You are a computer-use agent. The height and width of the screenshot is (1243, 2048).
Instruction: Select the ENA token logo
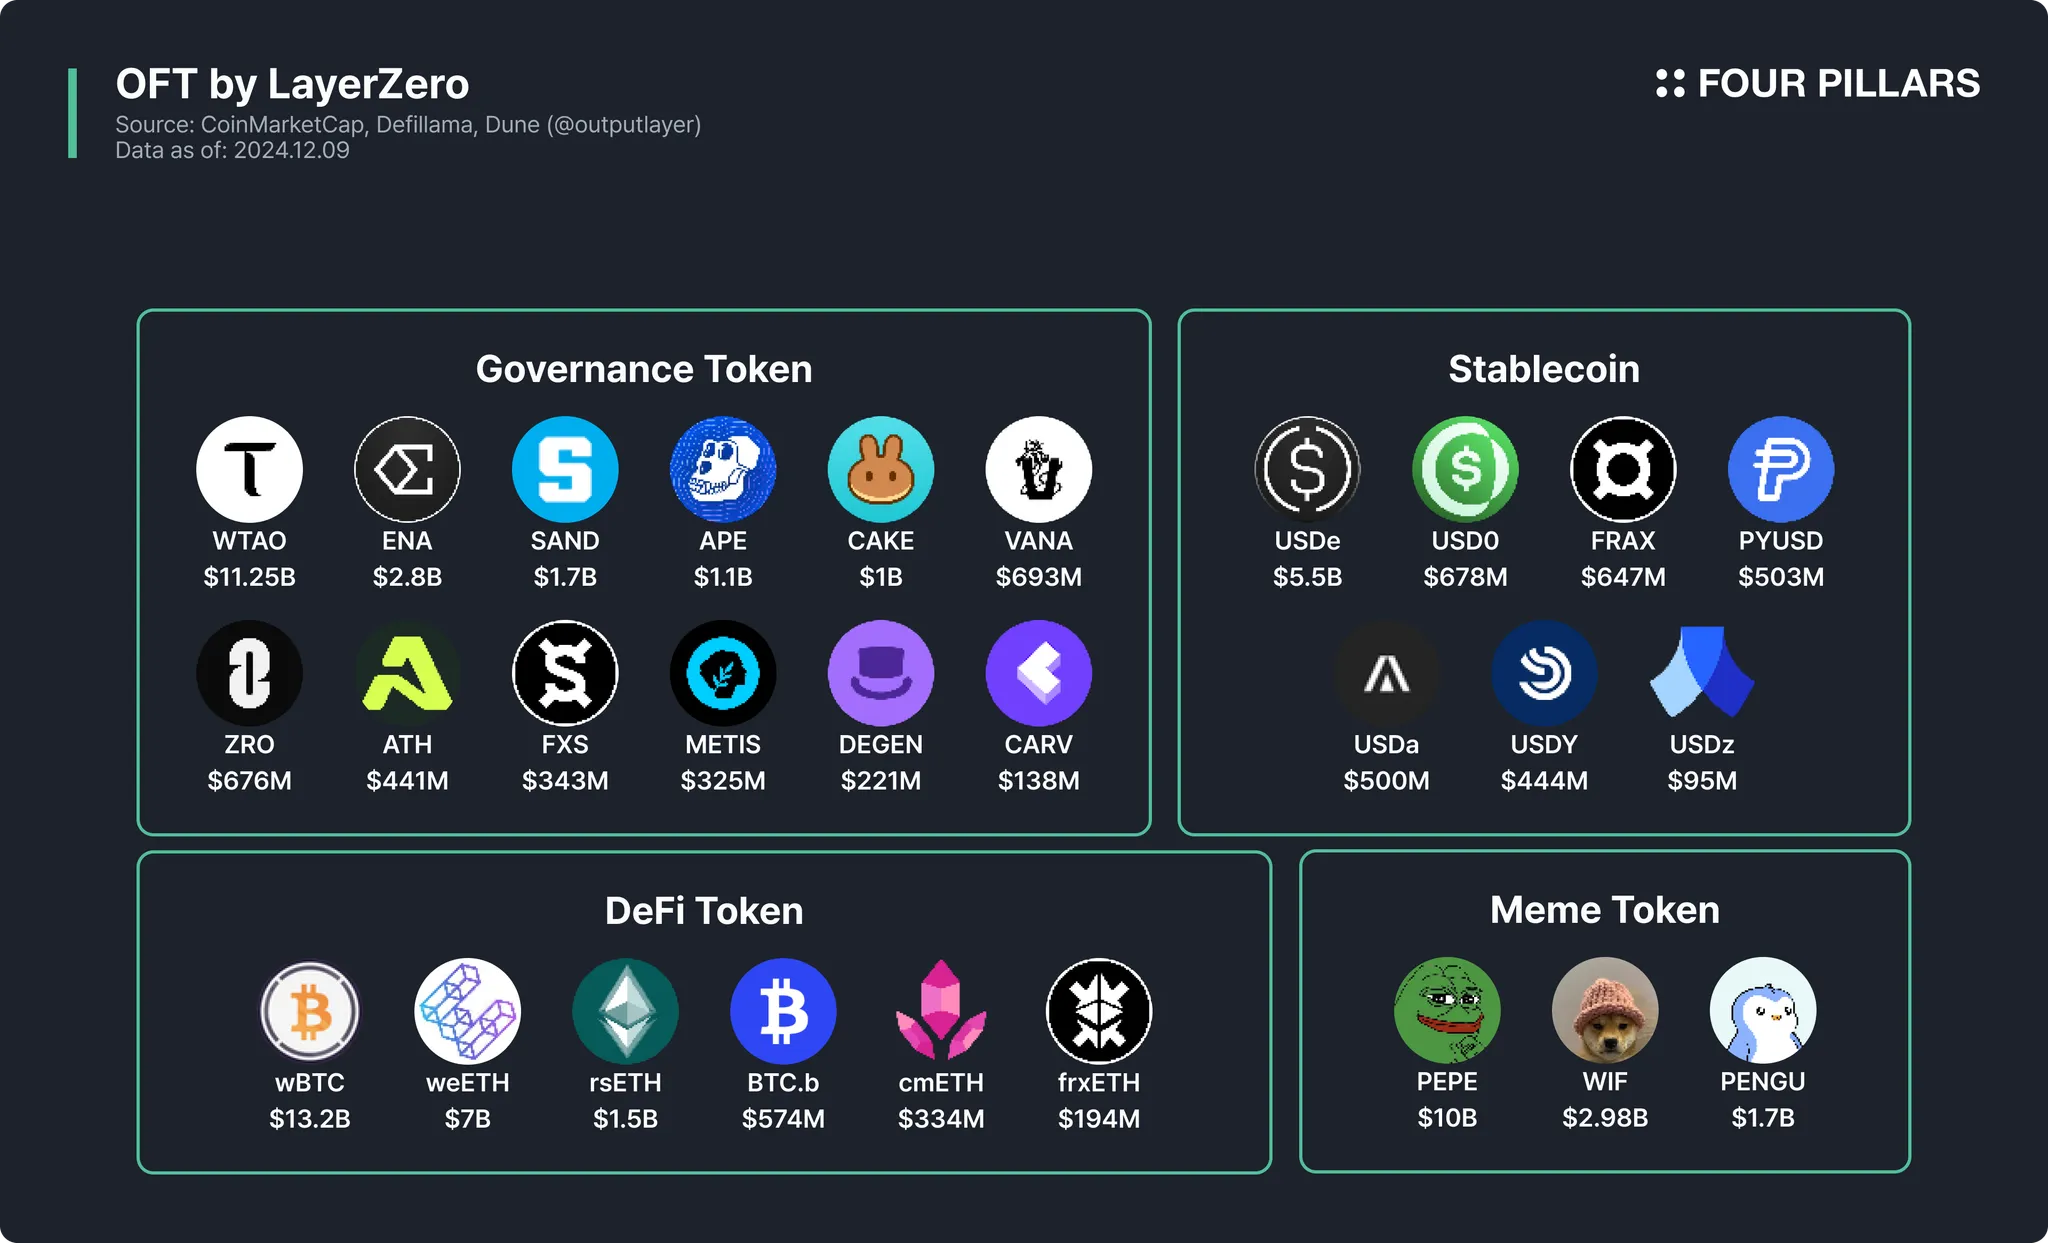(x=407, y=469)
